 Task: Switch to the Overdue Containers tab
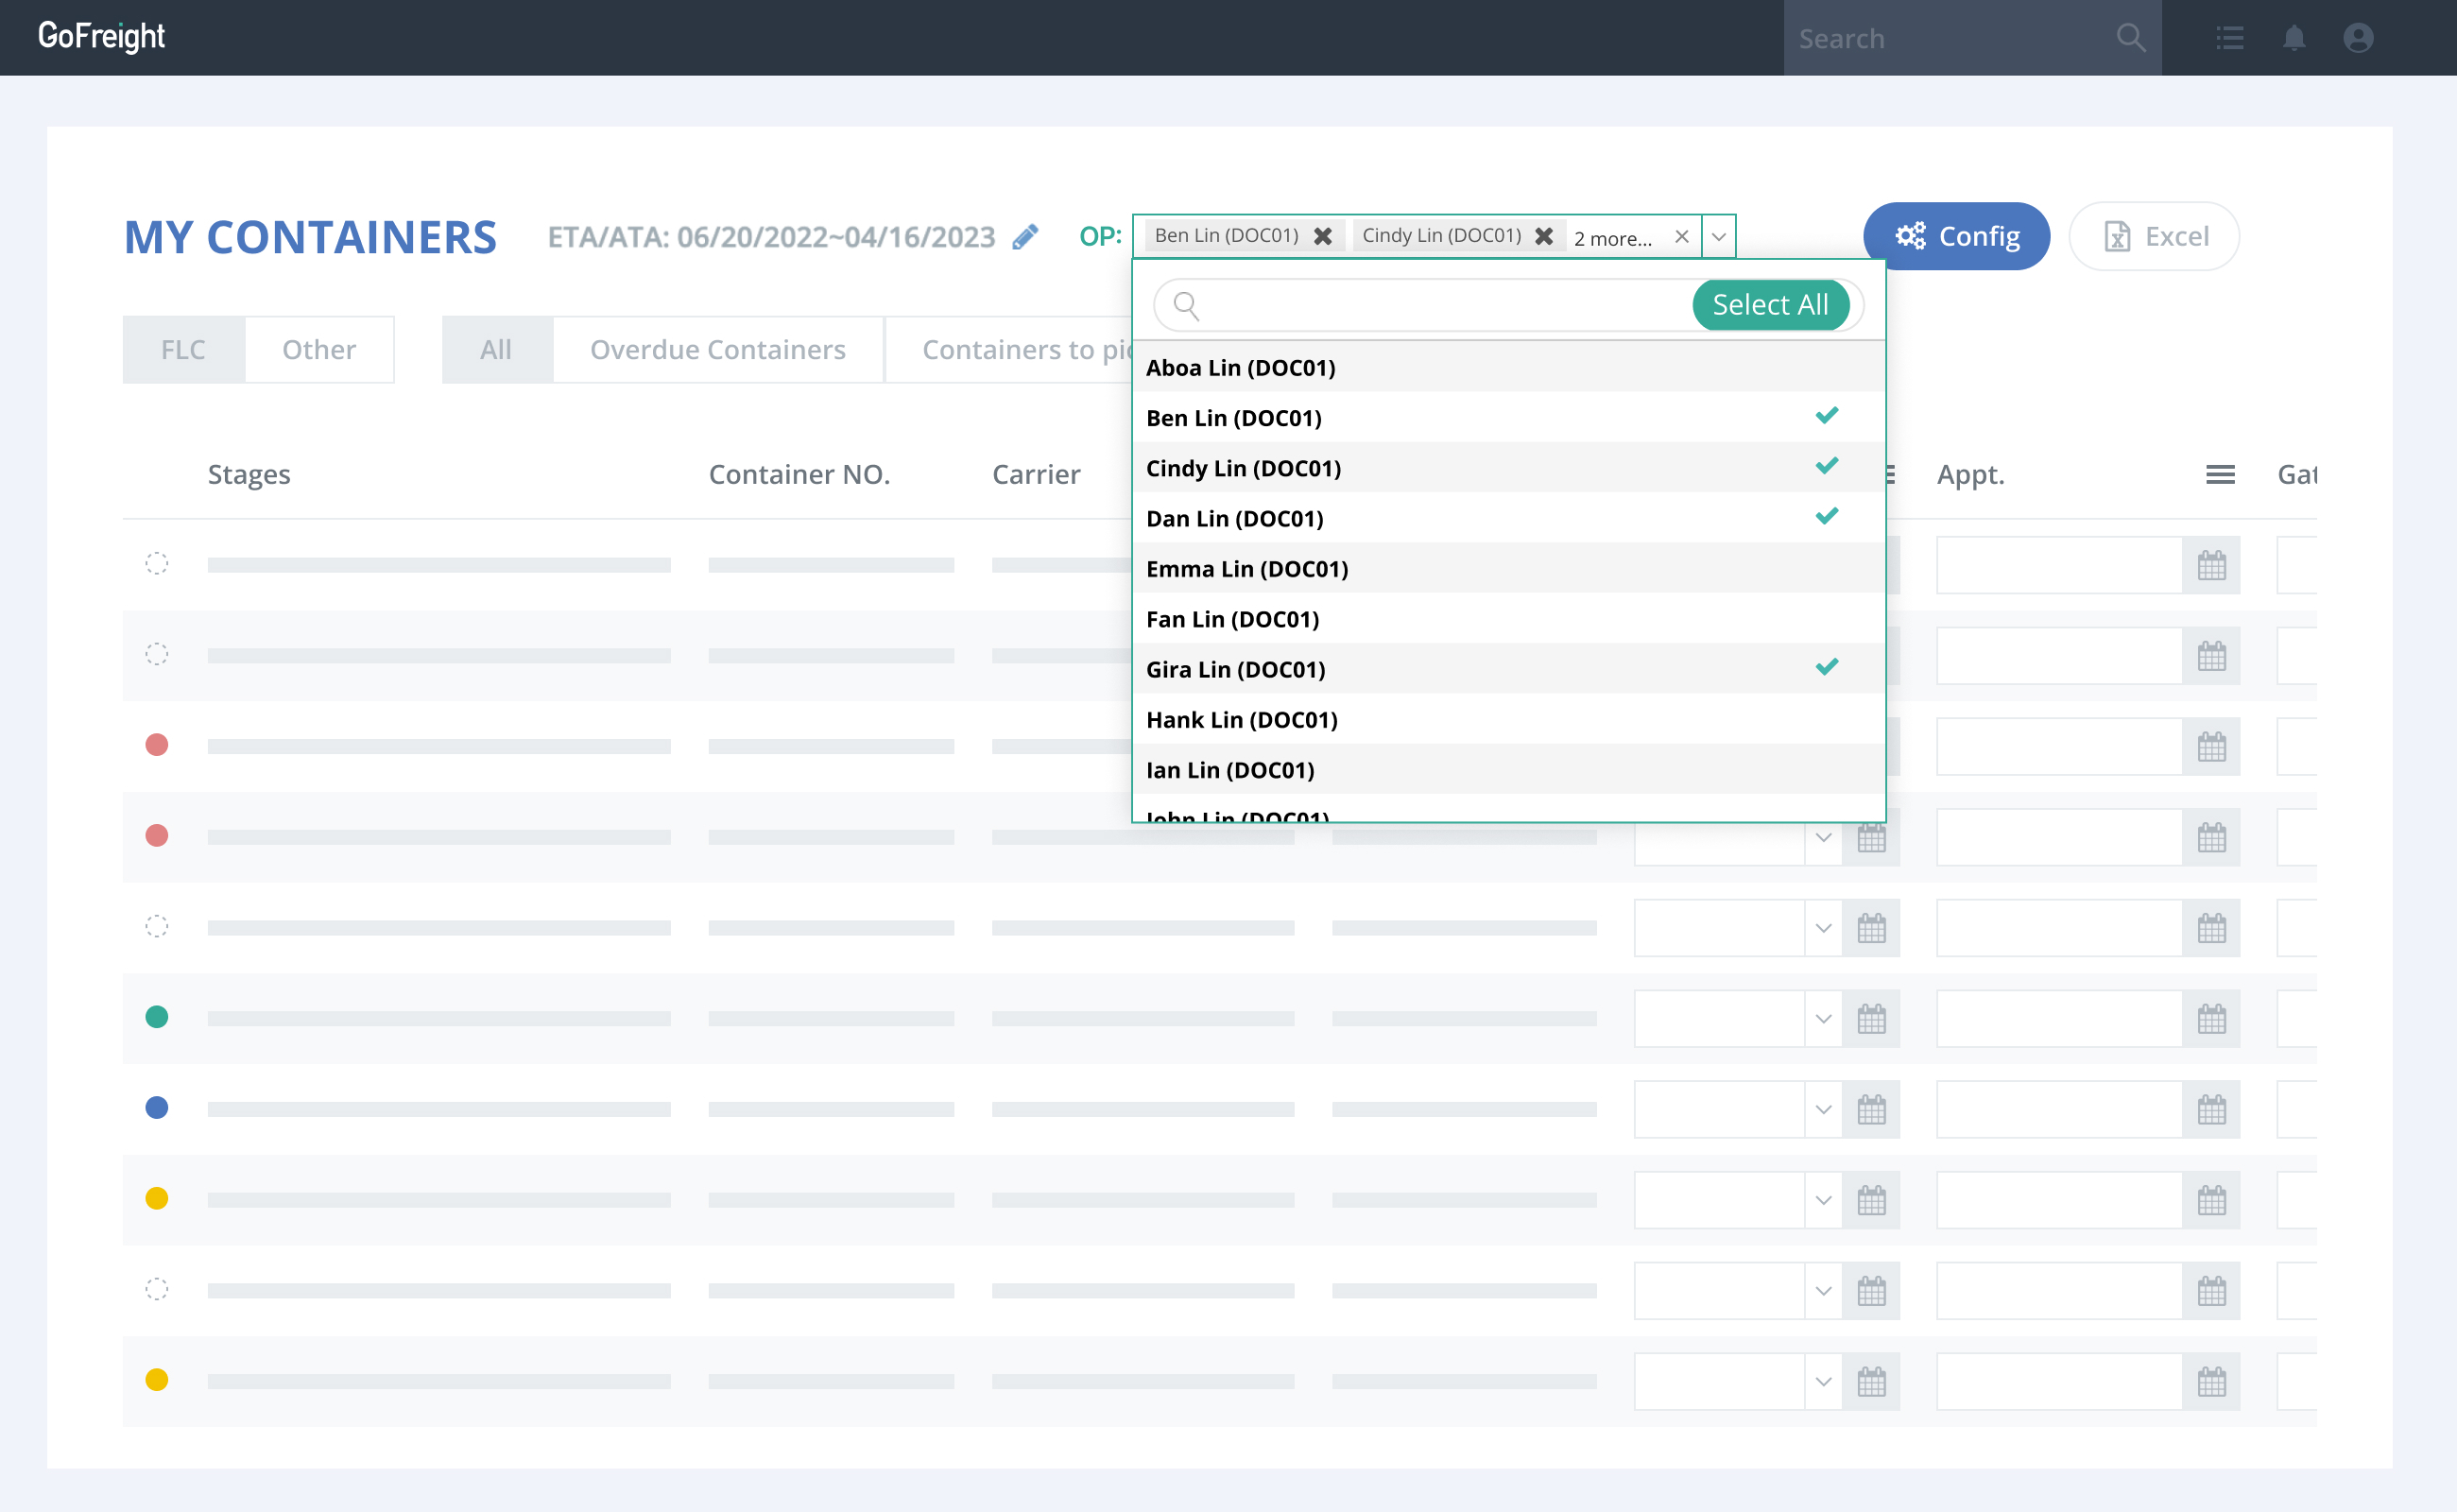717,349
